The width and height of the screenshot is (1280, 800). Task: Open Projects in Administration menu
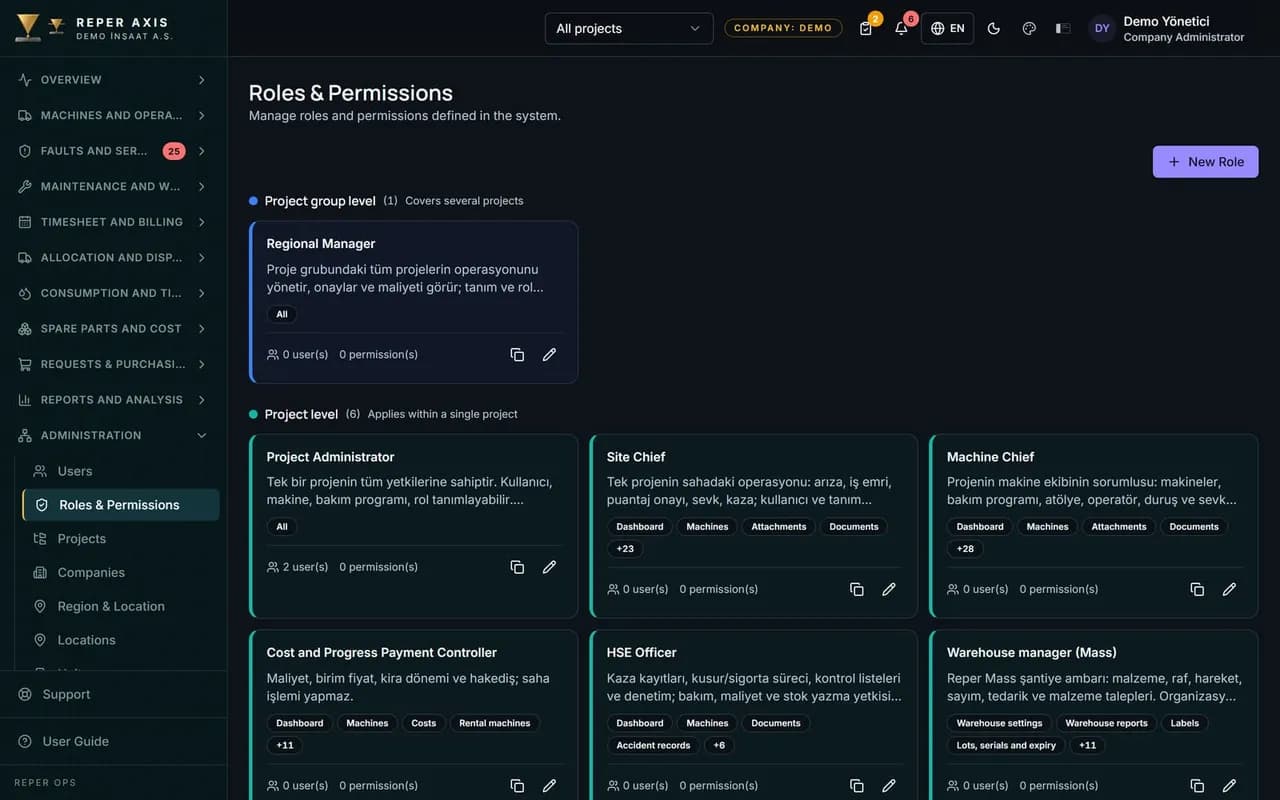[x=120, y=539]
